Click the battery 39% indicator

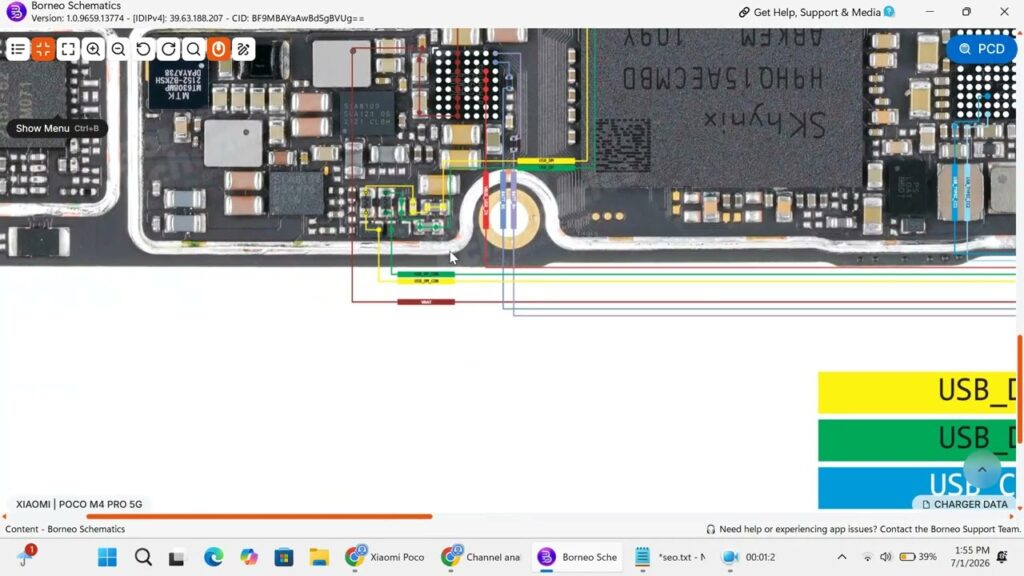click(918, 557)
